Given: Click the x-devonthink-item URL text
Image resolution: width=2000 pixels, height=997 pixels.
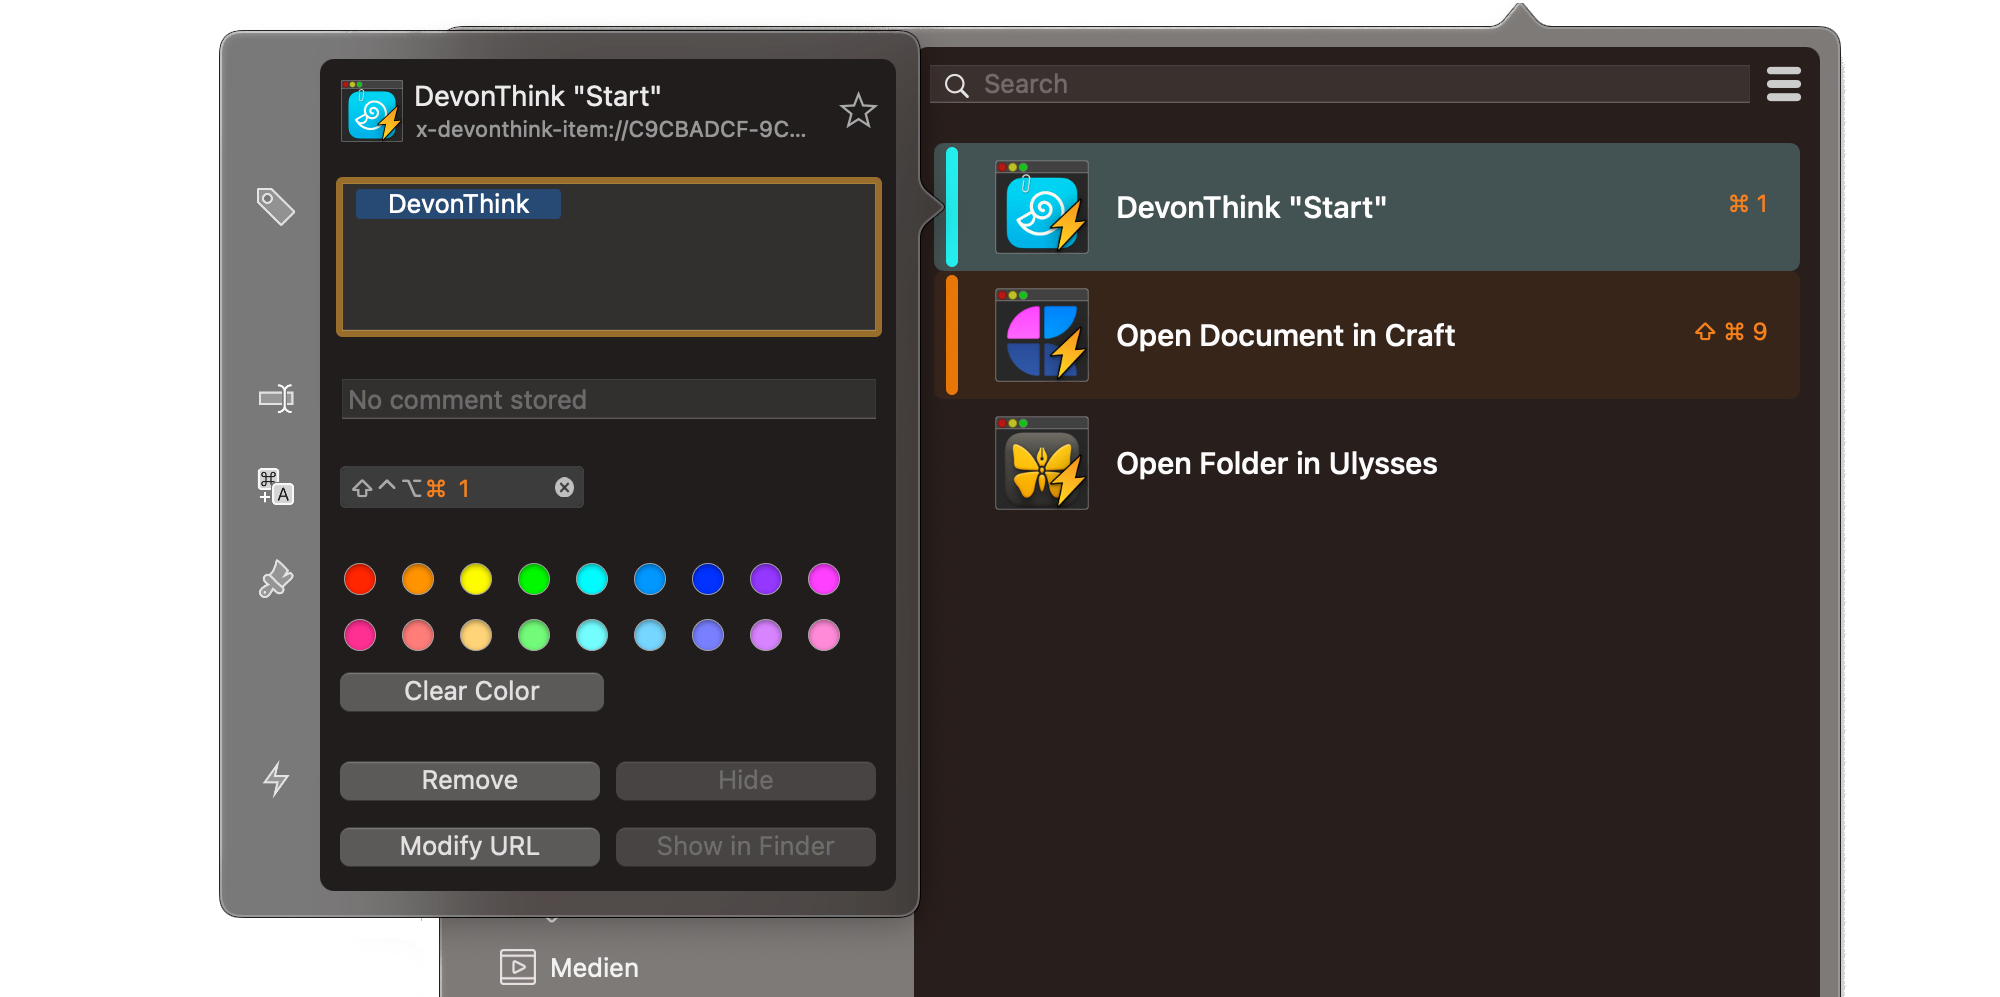Looking at the screenshot, I should (611, 130).
